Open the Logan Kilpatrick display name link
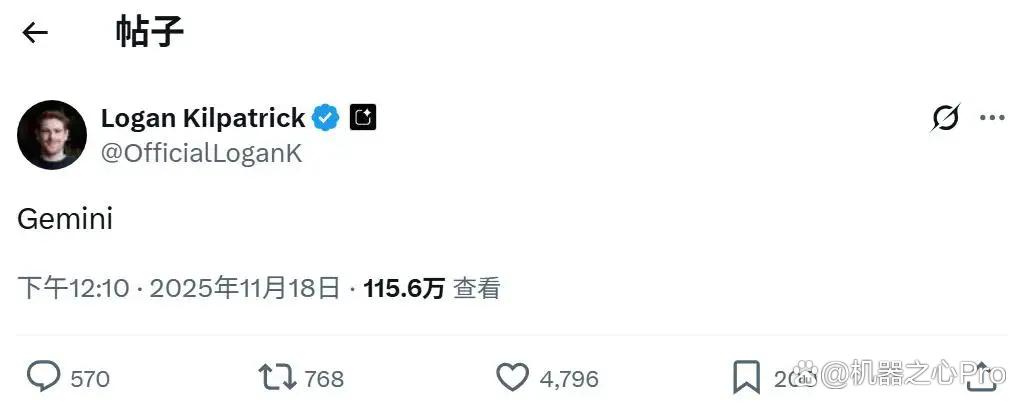Viewport: 1027px width, 410px height. coord(203,119)
